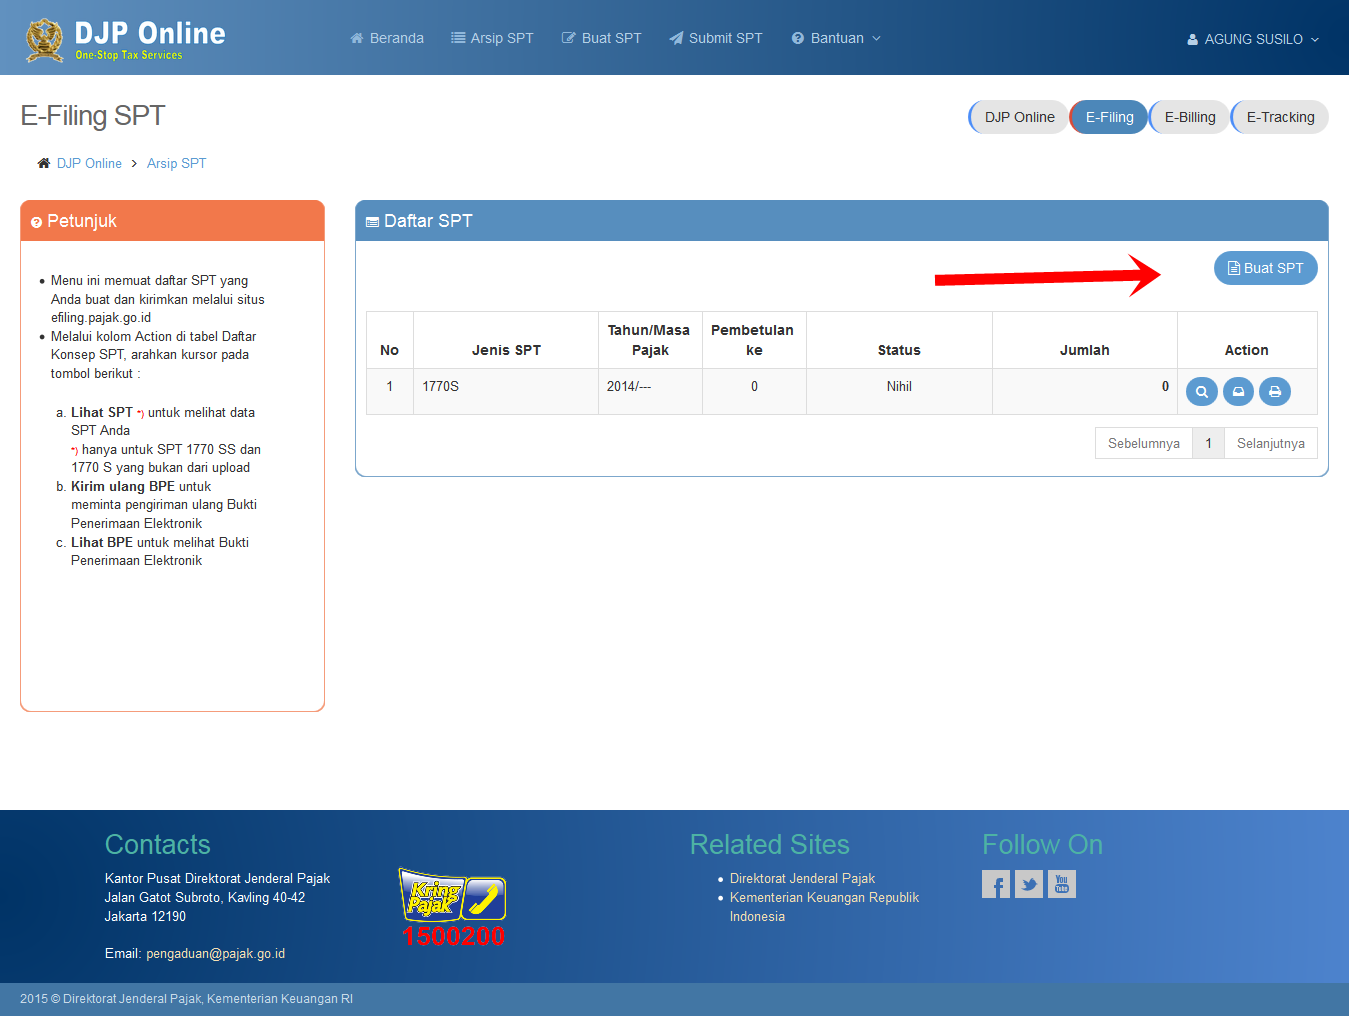The image size is (1349, 1016).
Task: Open Beranda in the top navigation
Action: (387, 38)
